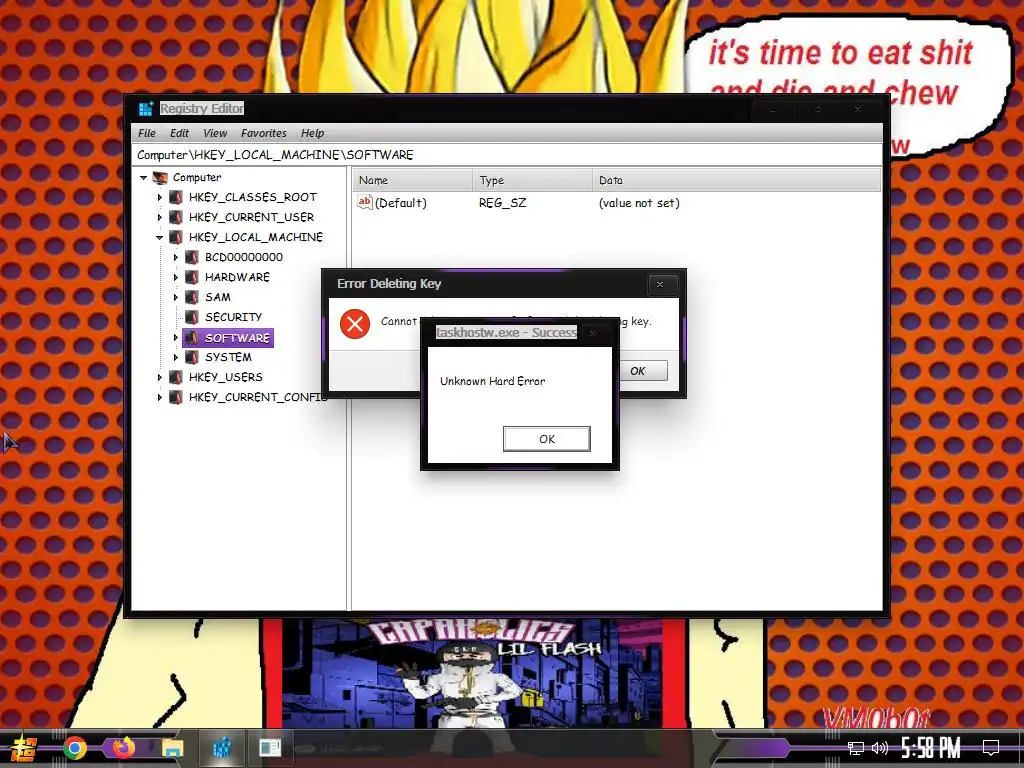The height and width of the screenshot is (768, 1024).
Task: Open the Edit menu
Action: 179,133
